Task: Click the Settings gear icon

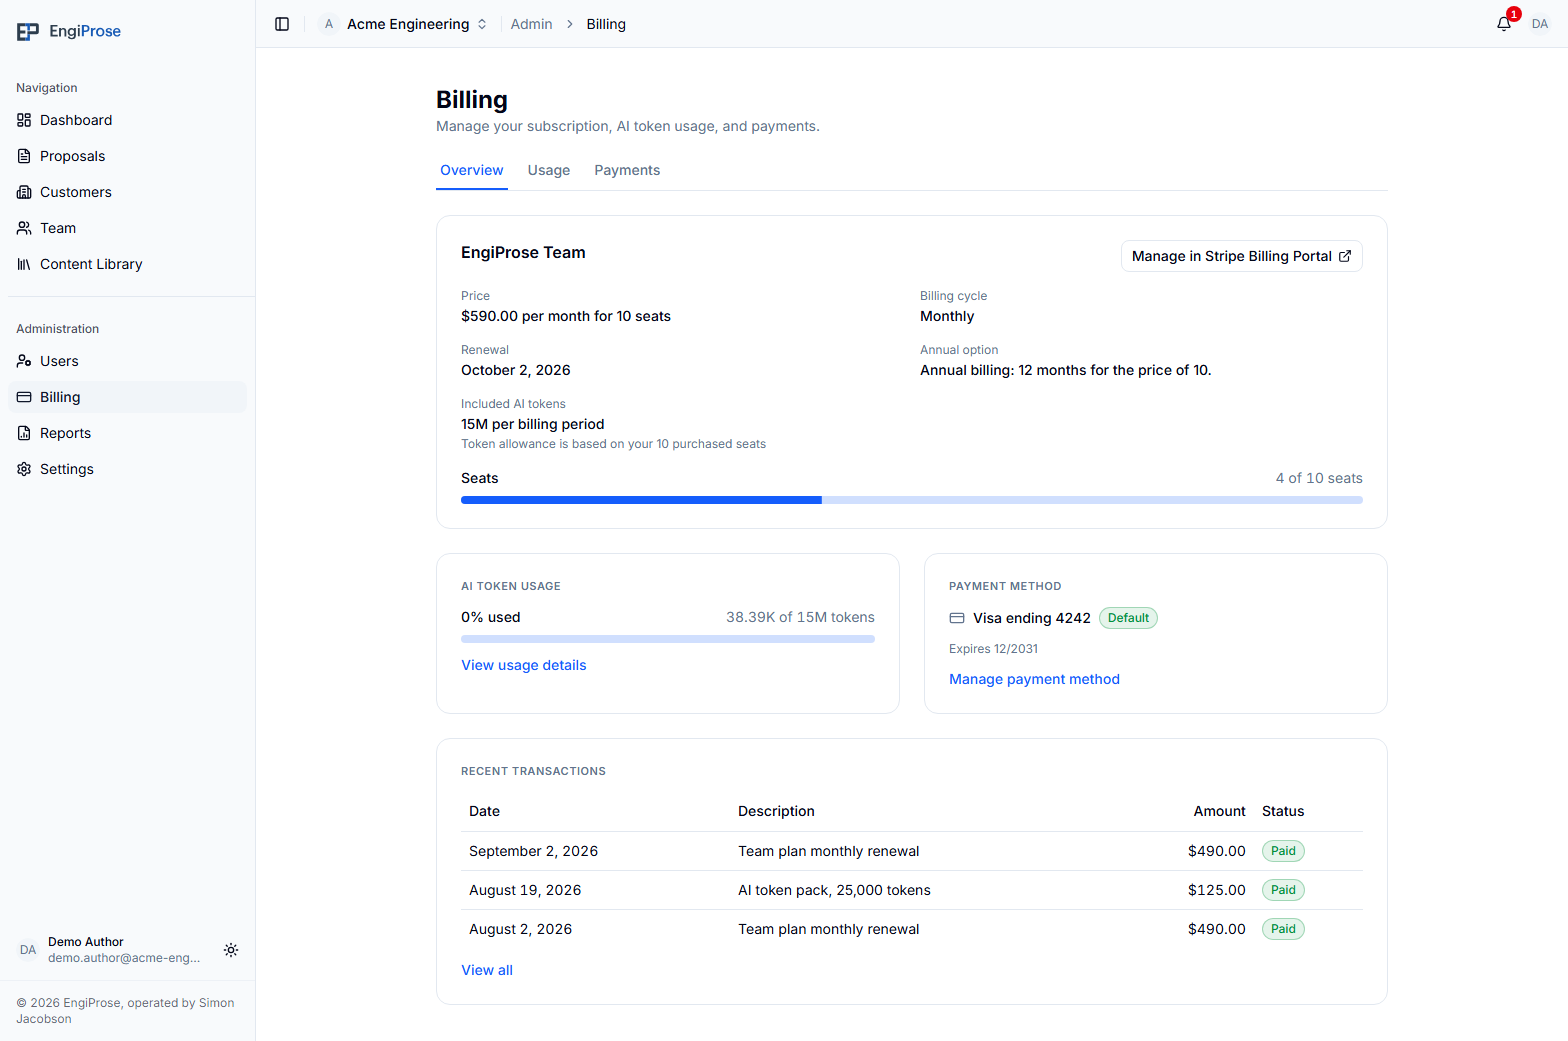Action: coord(24,469)
